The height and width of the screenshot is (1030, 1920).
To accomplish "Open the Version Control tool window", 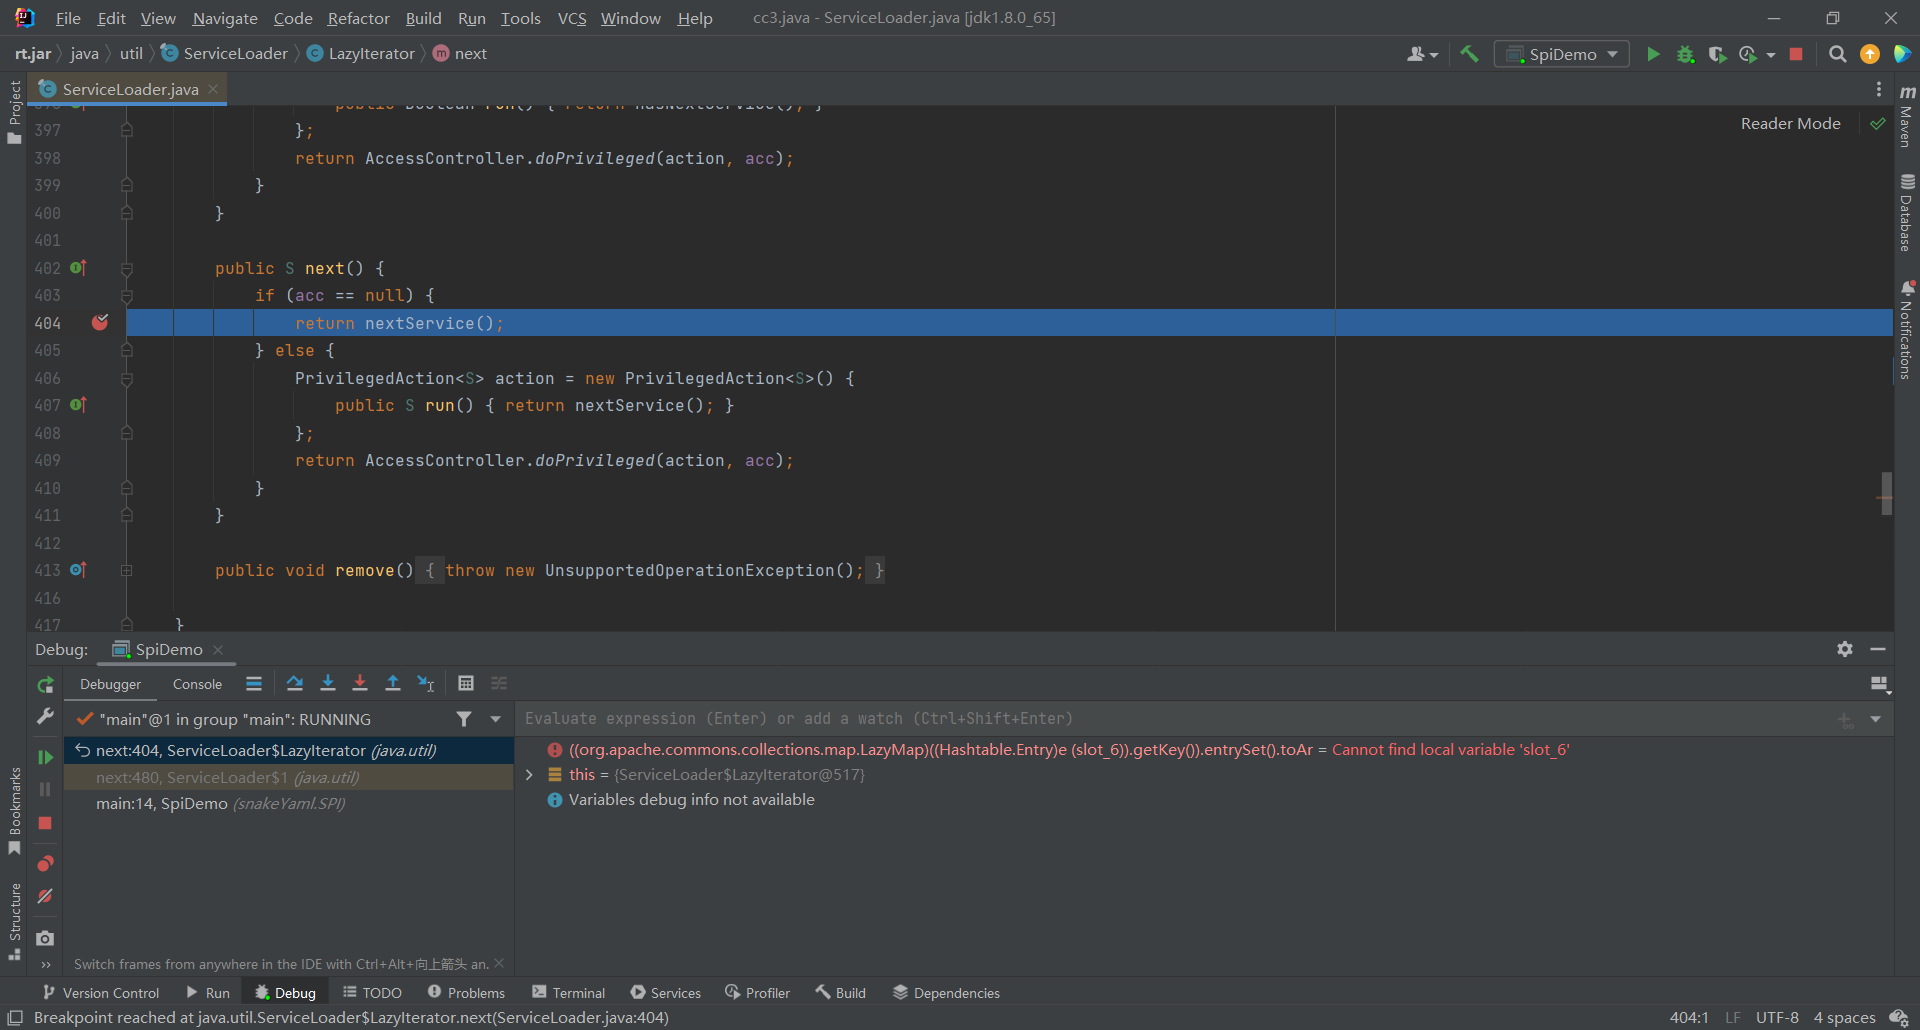I will click(x=101, y=992).
